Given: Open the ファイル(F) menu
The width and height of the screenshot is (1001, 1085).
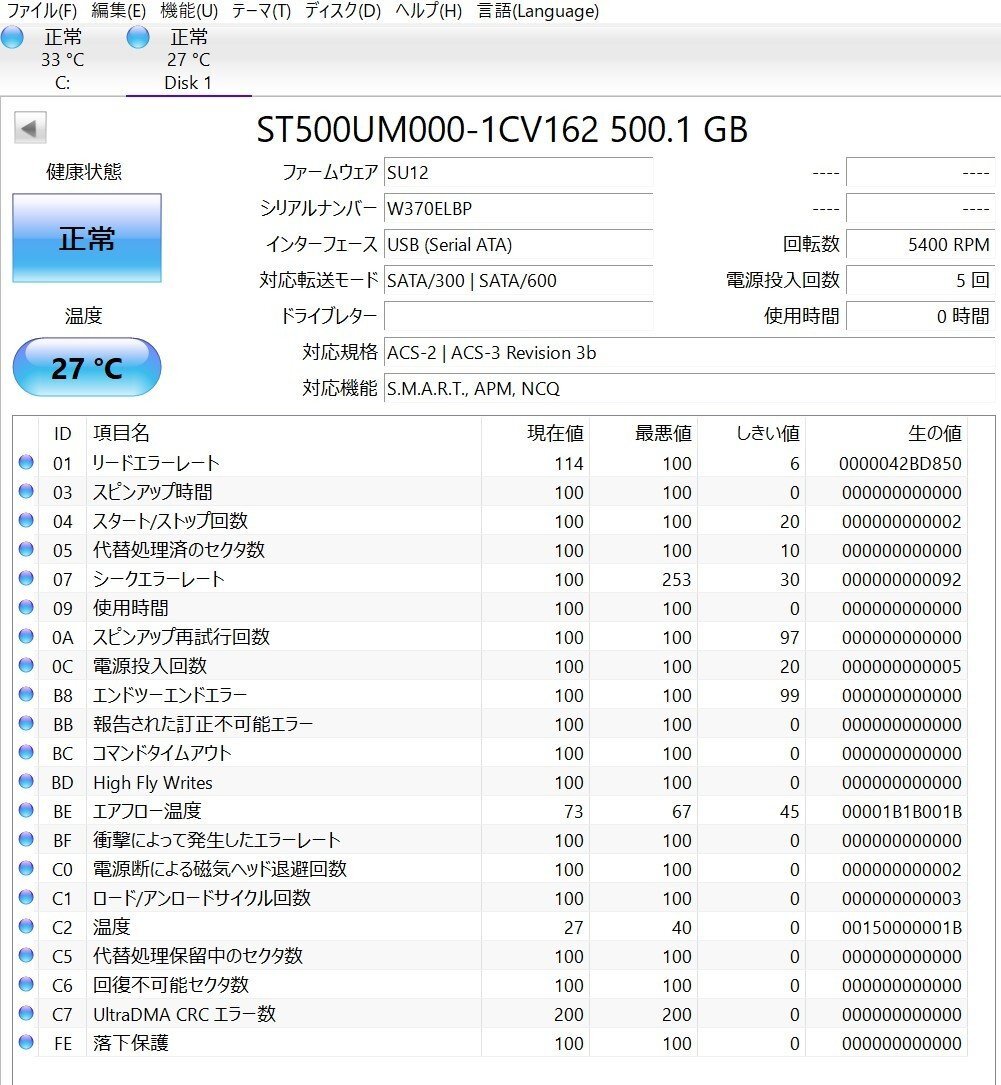Looking at the screenshot, I should click(41, 11).
